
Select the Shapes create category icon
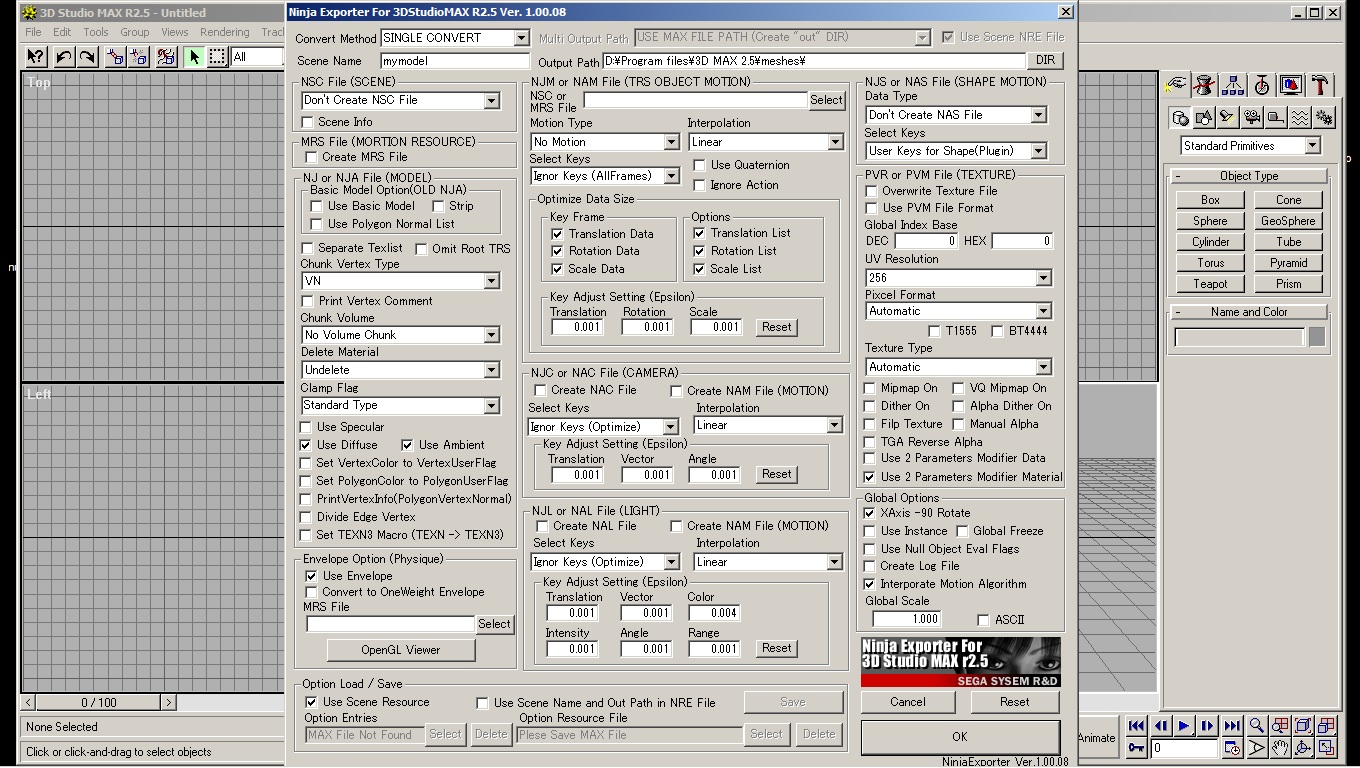(x=1204, y=118)
